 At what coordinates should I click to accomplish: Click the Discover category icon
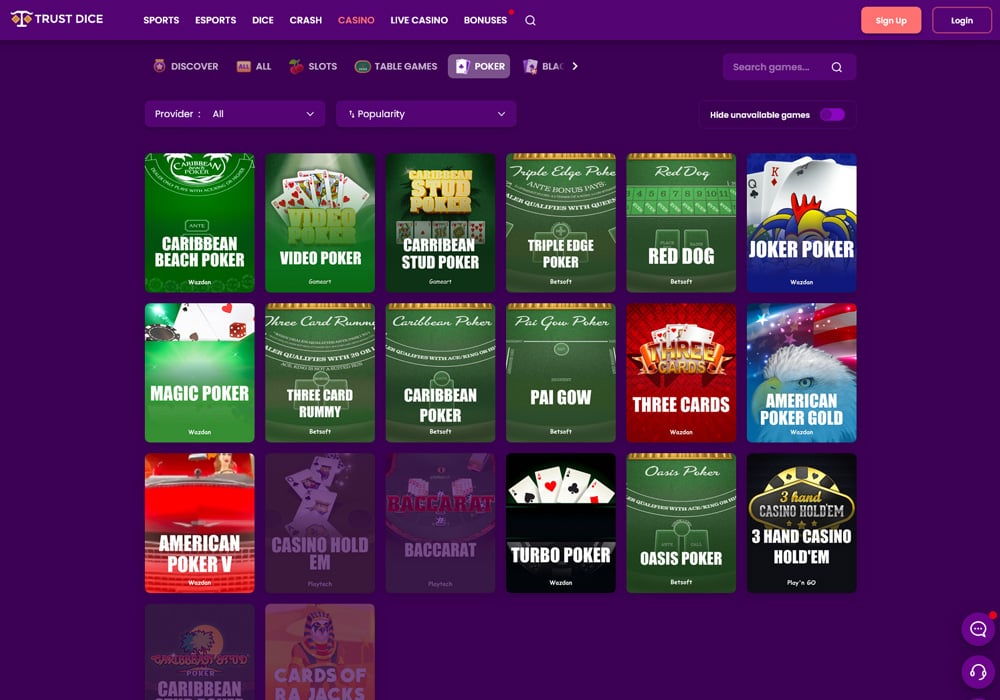[x=159, y=66]
